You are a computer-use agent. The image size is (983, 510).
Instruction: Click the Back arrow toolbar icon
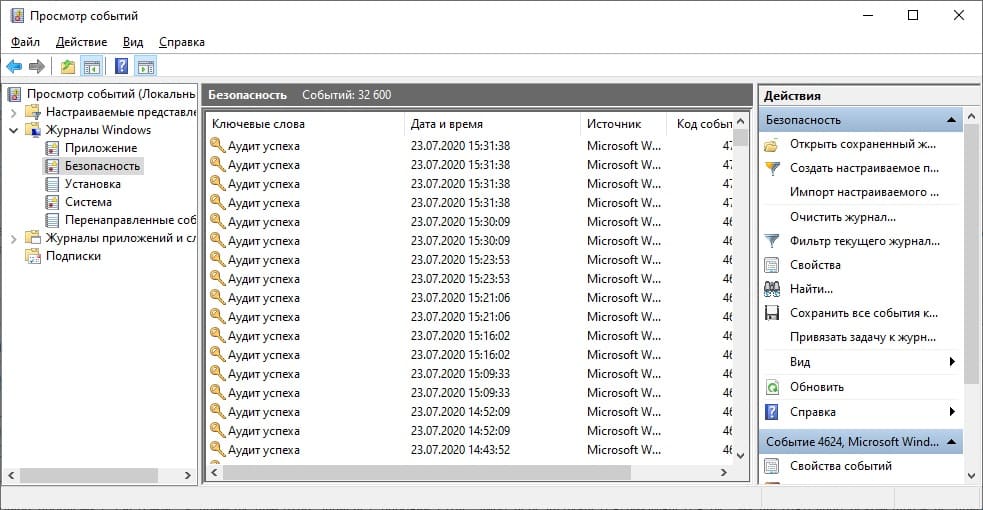pos(14,66)
